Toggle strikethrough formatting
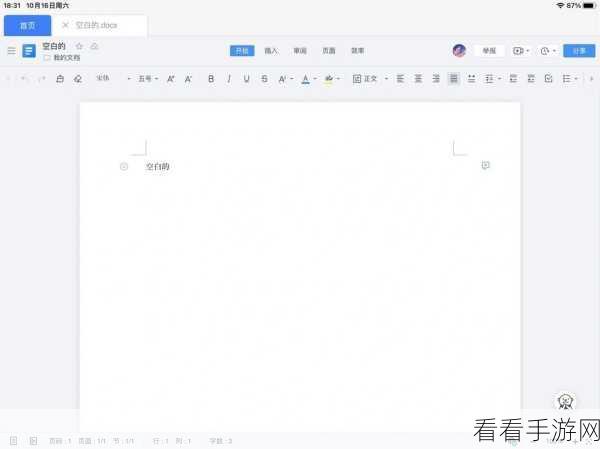 (264, 79)
